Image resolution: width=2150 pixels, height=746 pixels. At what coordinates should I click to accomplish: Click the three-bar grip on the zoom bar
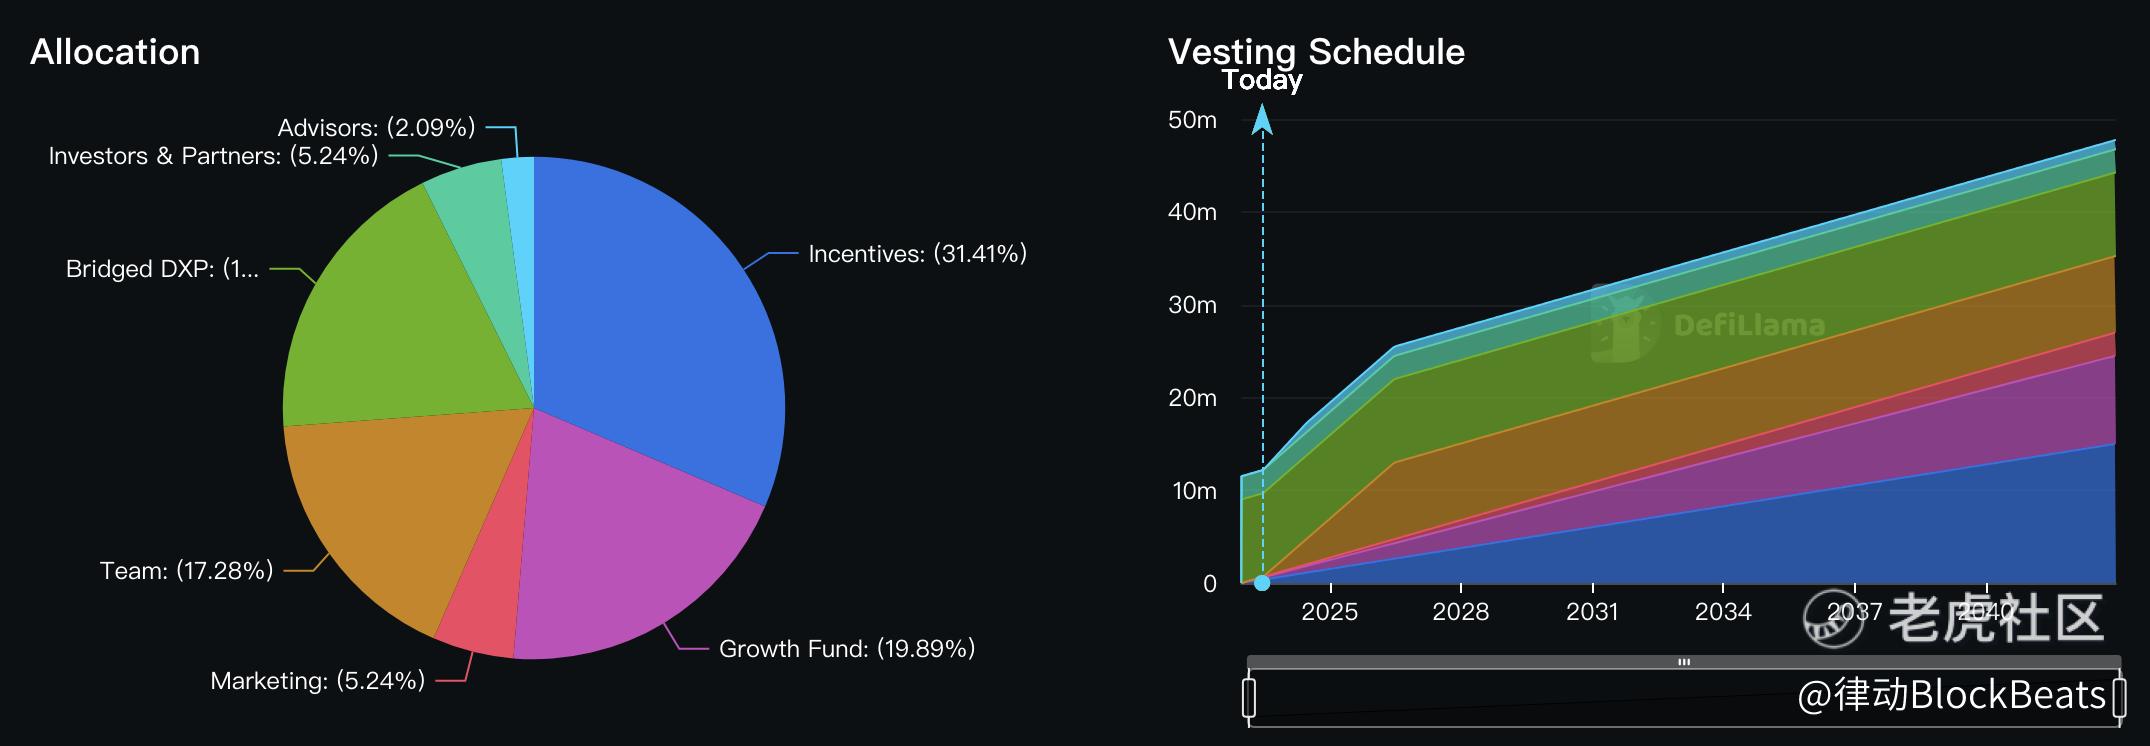click(1684, 662)
